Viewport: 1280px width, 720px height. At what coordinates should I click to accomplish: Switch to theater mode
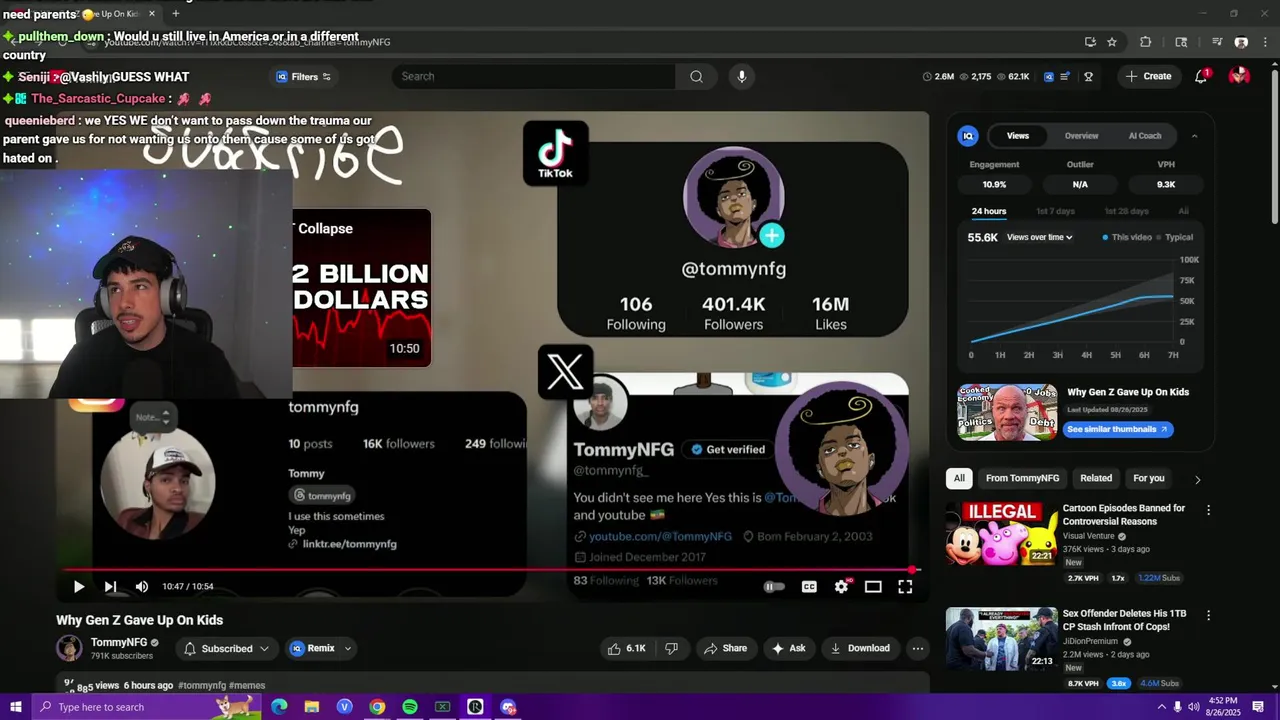coord(873,587)
